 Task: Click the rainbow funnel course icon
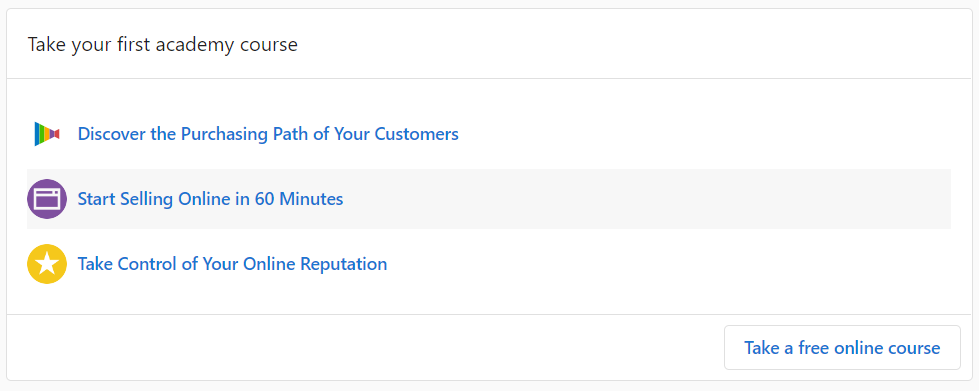pyautogui.click(x=47, y=134)
